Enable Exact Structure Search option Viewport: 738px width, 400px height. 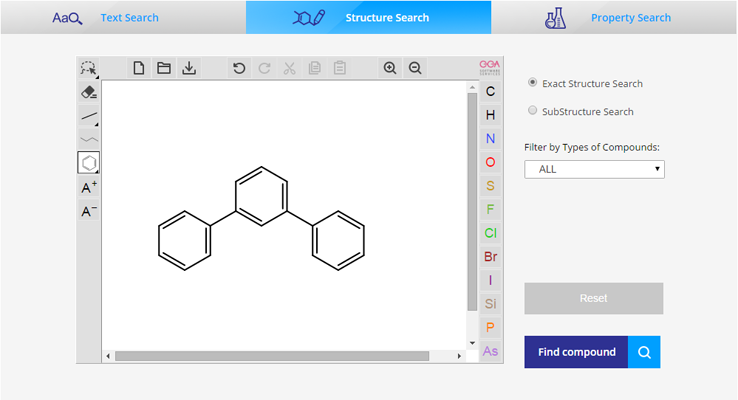(532, 82)
